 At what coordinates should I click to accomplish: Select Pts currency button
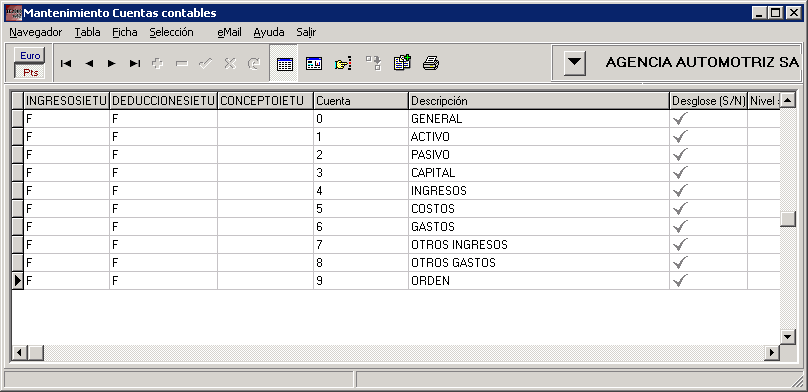click(x=30, y=72)
